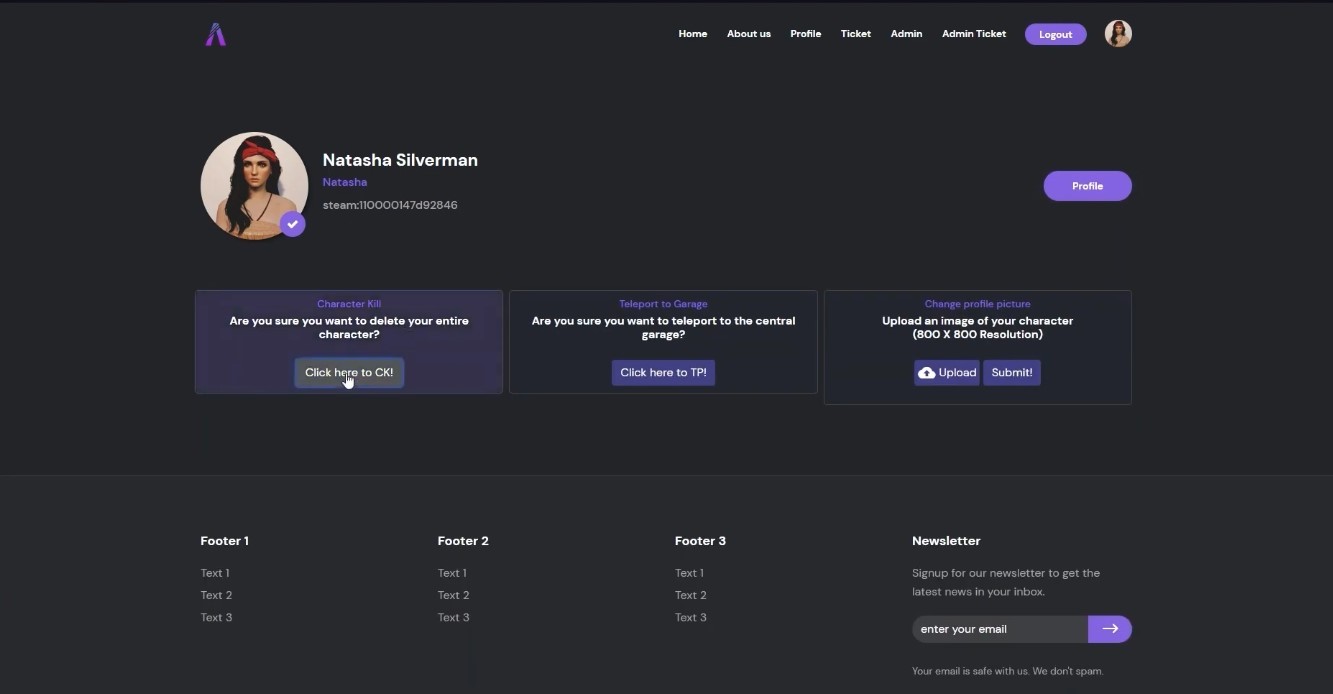This screenshot has width=1333, height=694.
Task: Open the Profile nav link
Action: pyautogui.click(x=805, y=34)
